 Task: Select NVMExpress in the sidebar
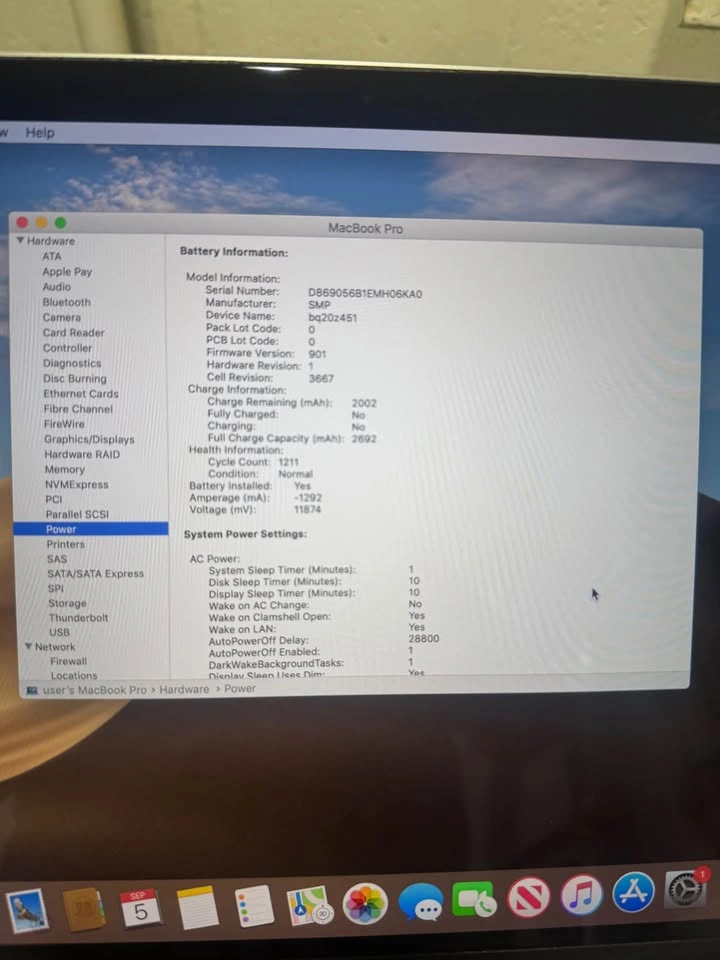click(x=77, y=484)
